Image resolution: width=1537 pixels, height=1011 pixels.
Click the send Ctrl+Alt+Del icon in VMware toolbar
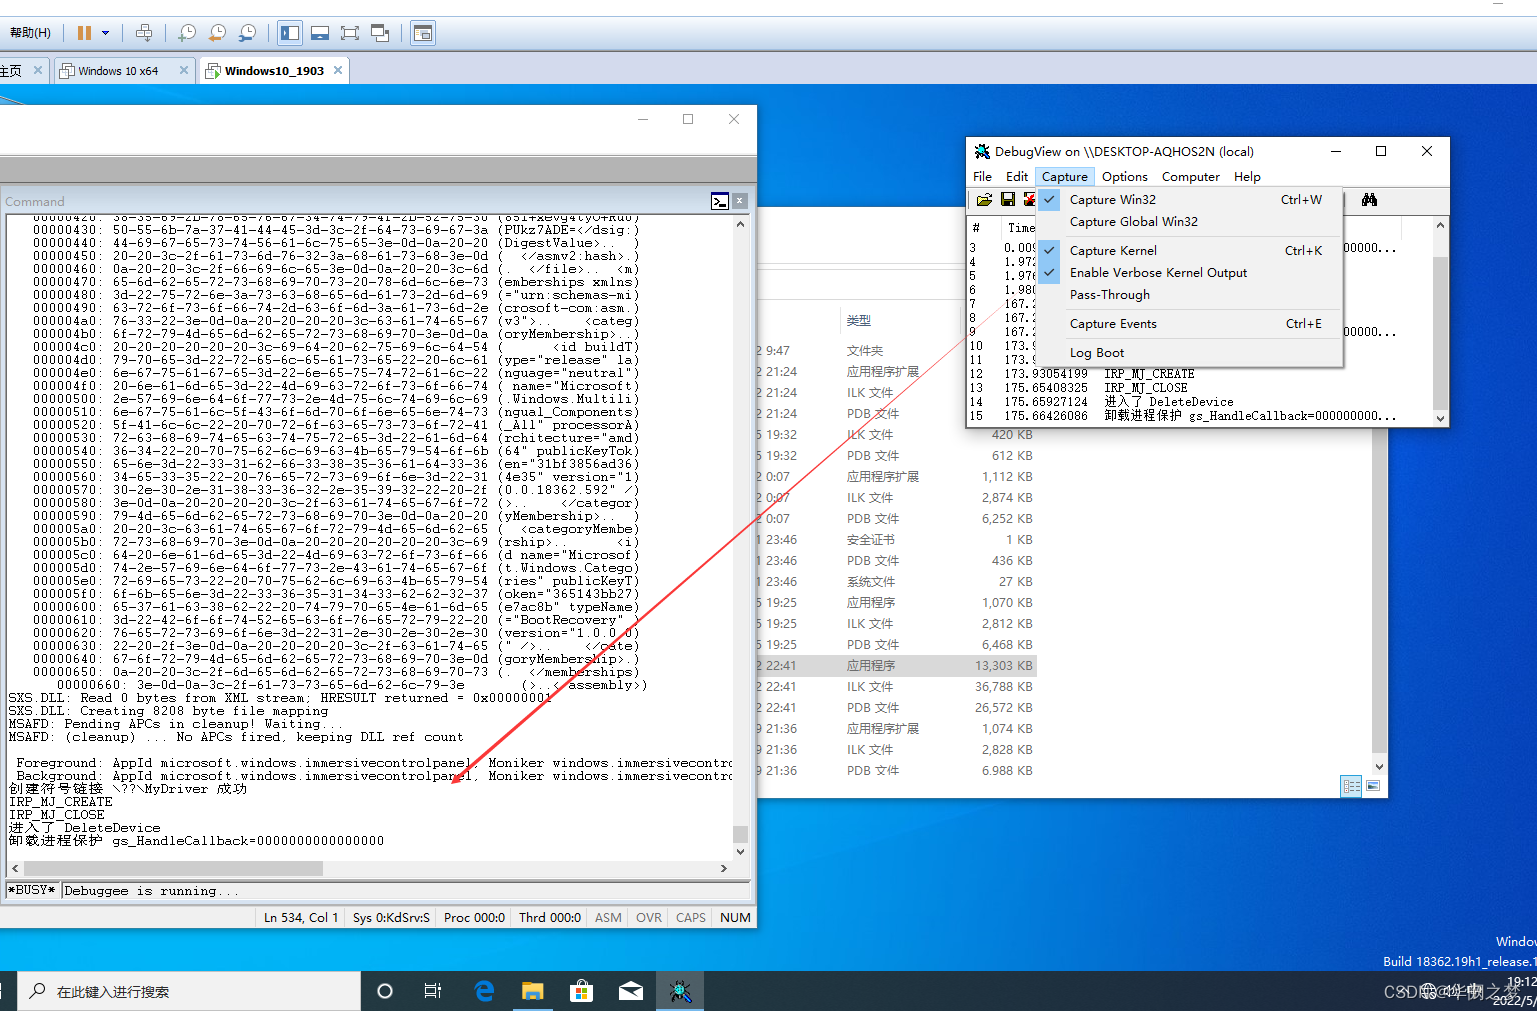(144, 33)
